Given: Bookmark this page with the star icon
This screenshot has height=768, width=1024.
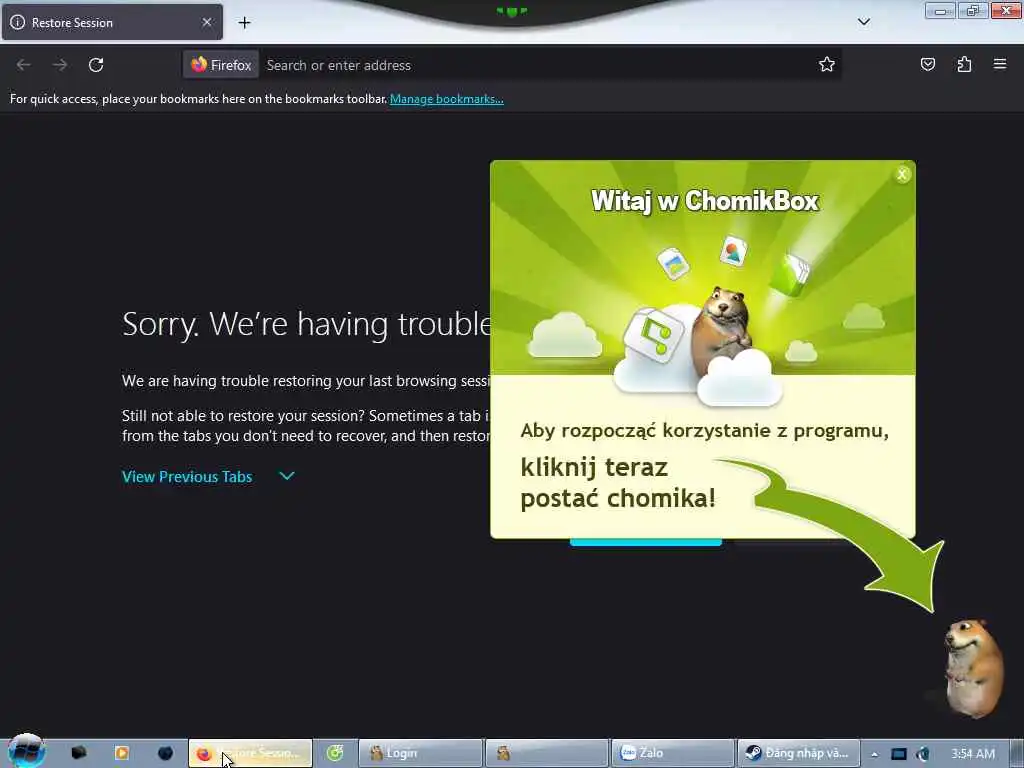Looking at the screenshot, I should coord(827,65).
